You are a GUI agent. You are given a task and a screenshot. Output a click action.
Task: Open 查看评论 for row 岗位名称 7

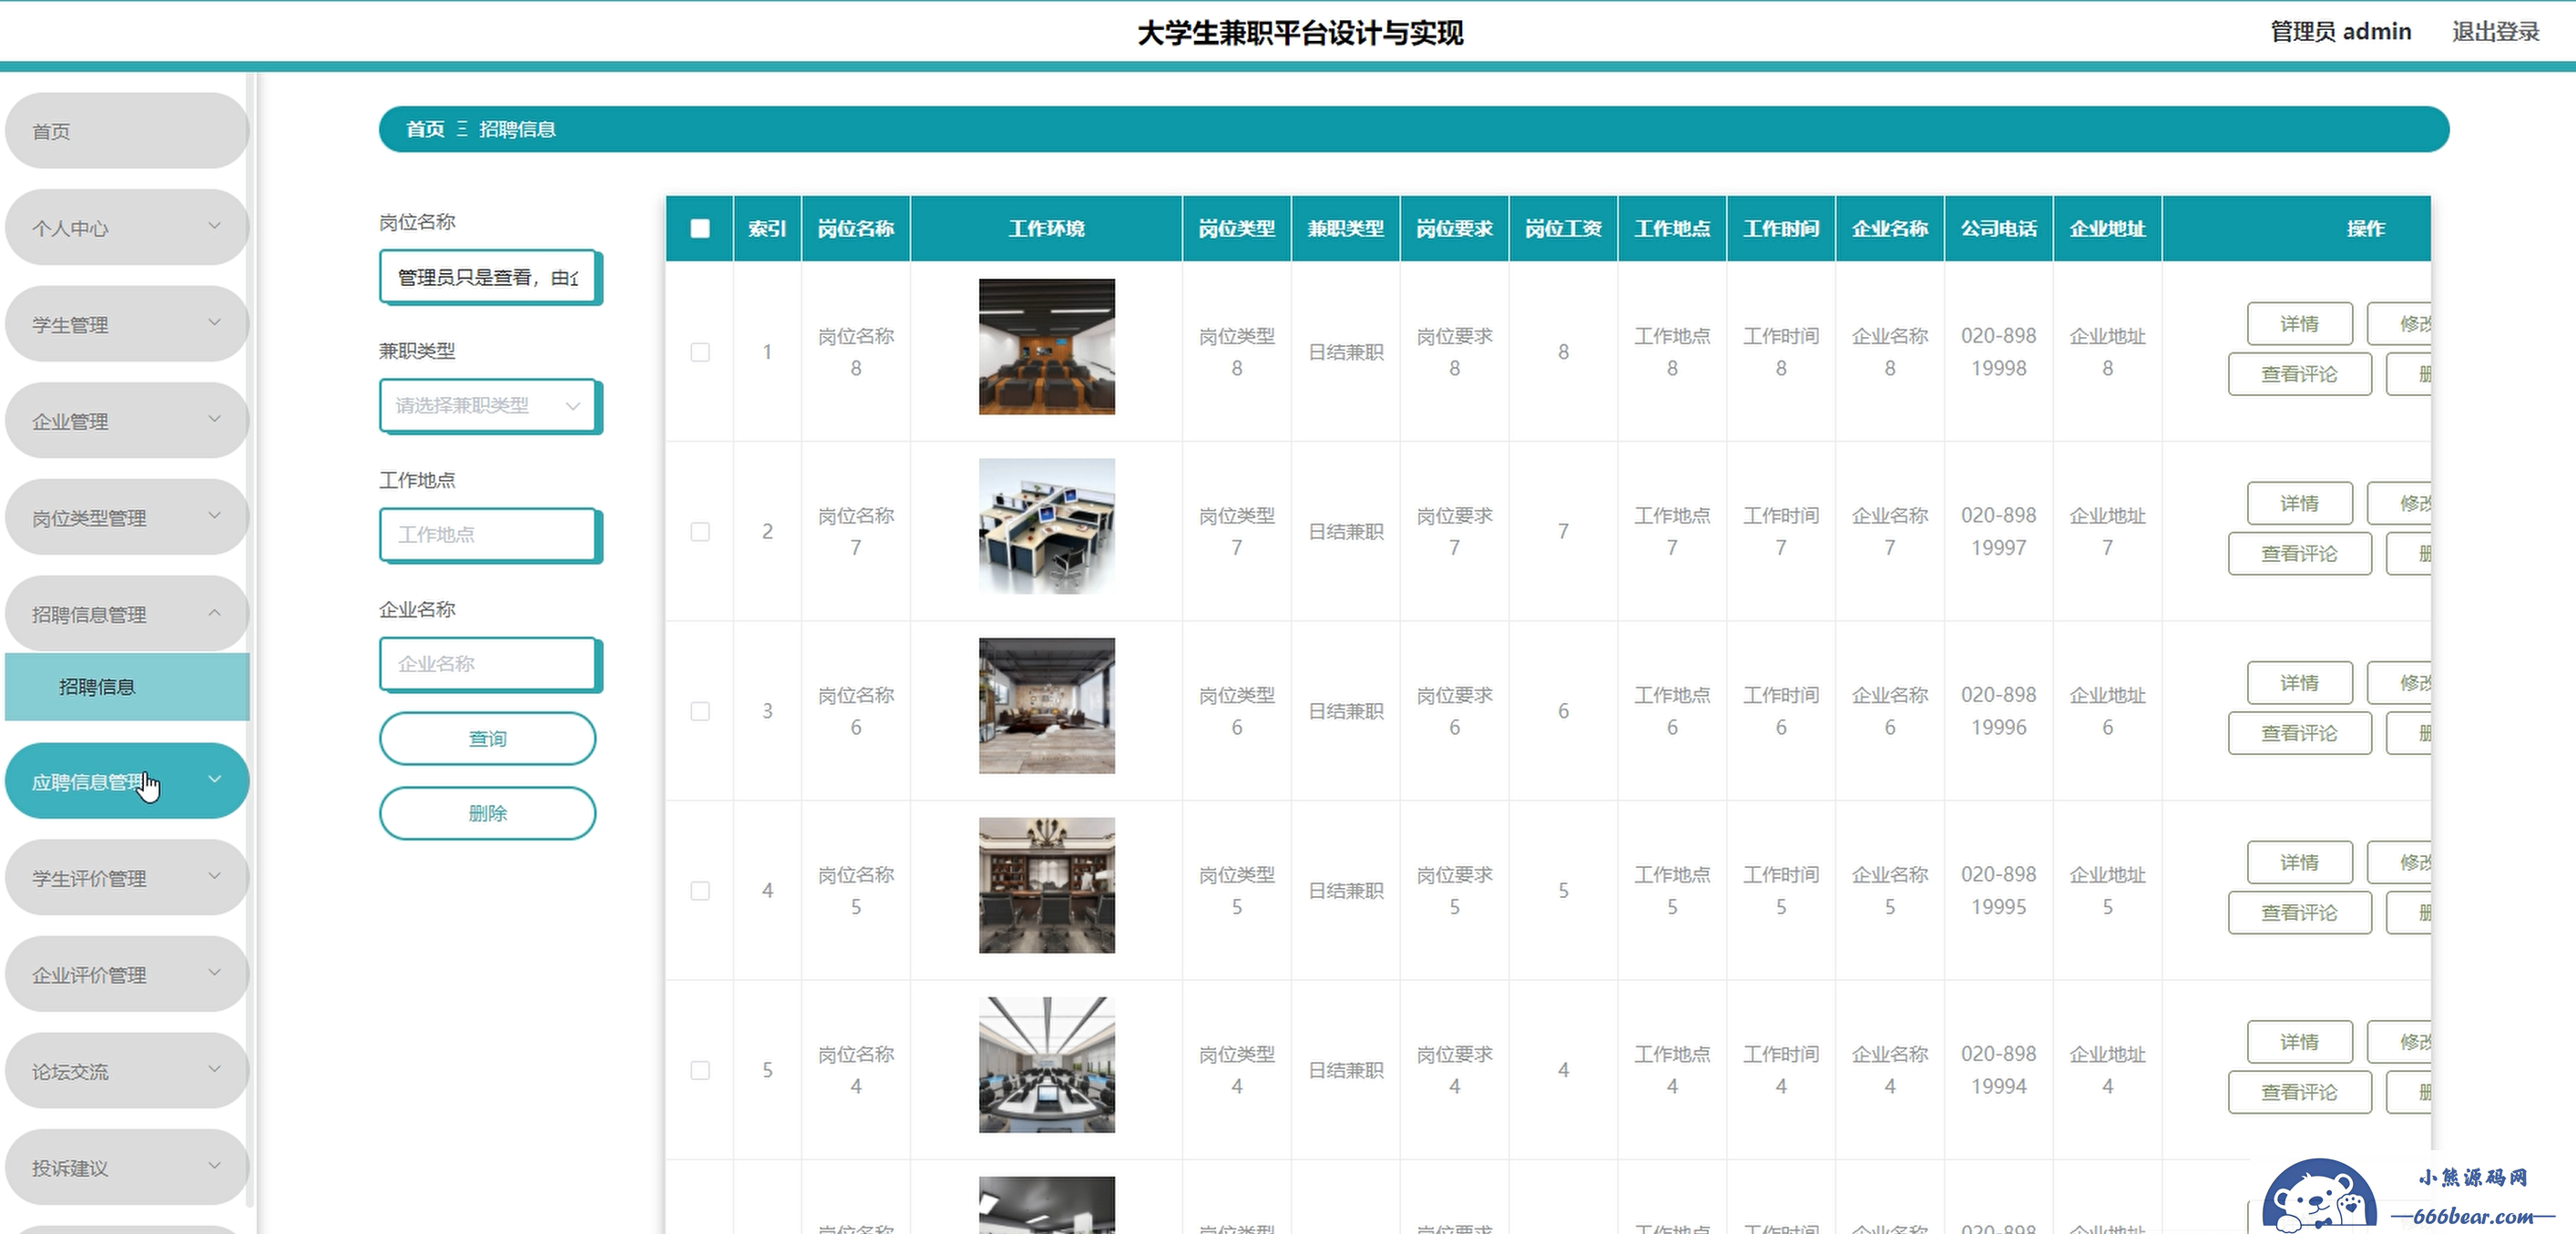click(x=2299, y=554)
